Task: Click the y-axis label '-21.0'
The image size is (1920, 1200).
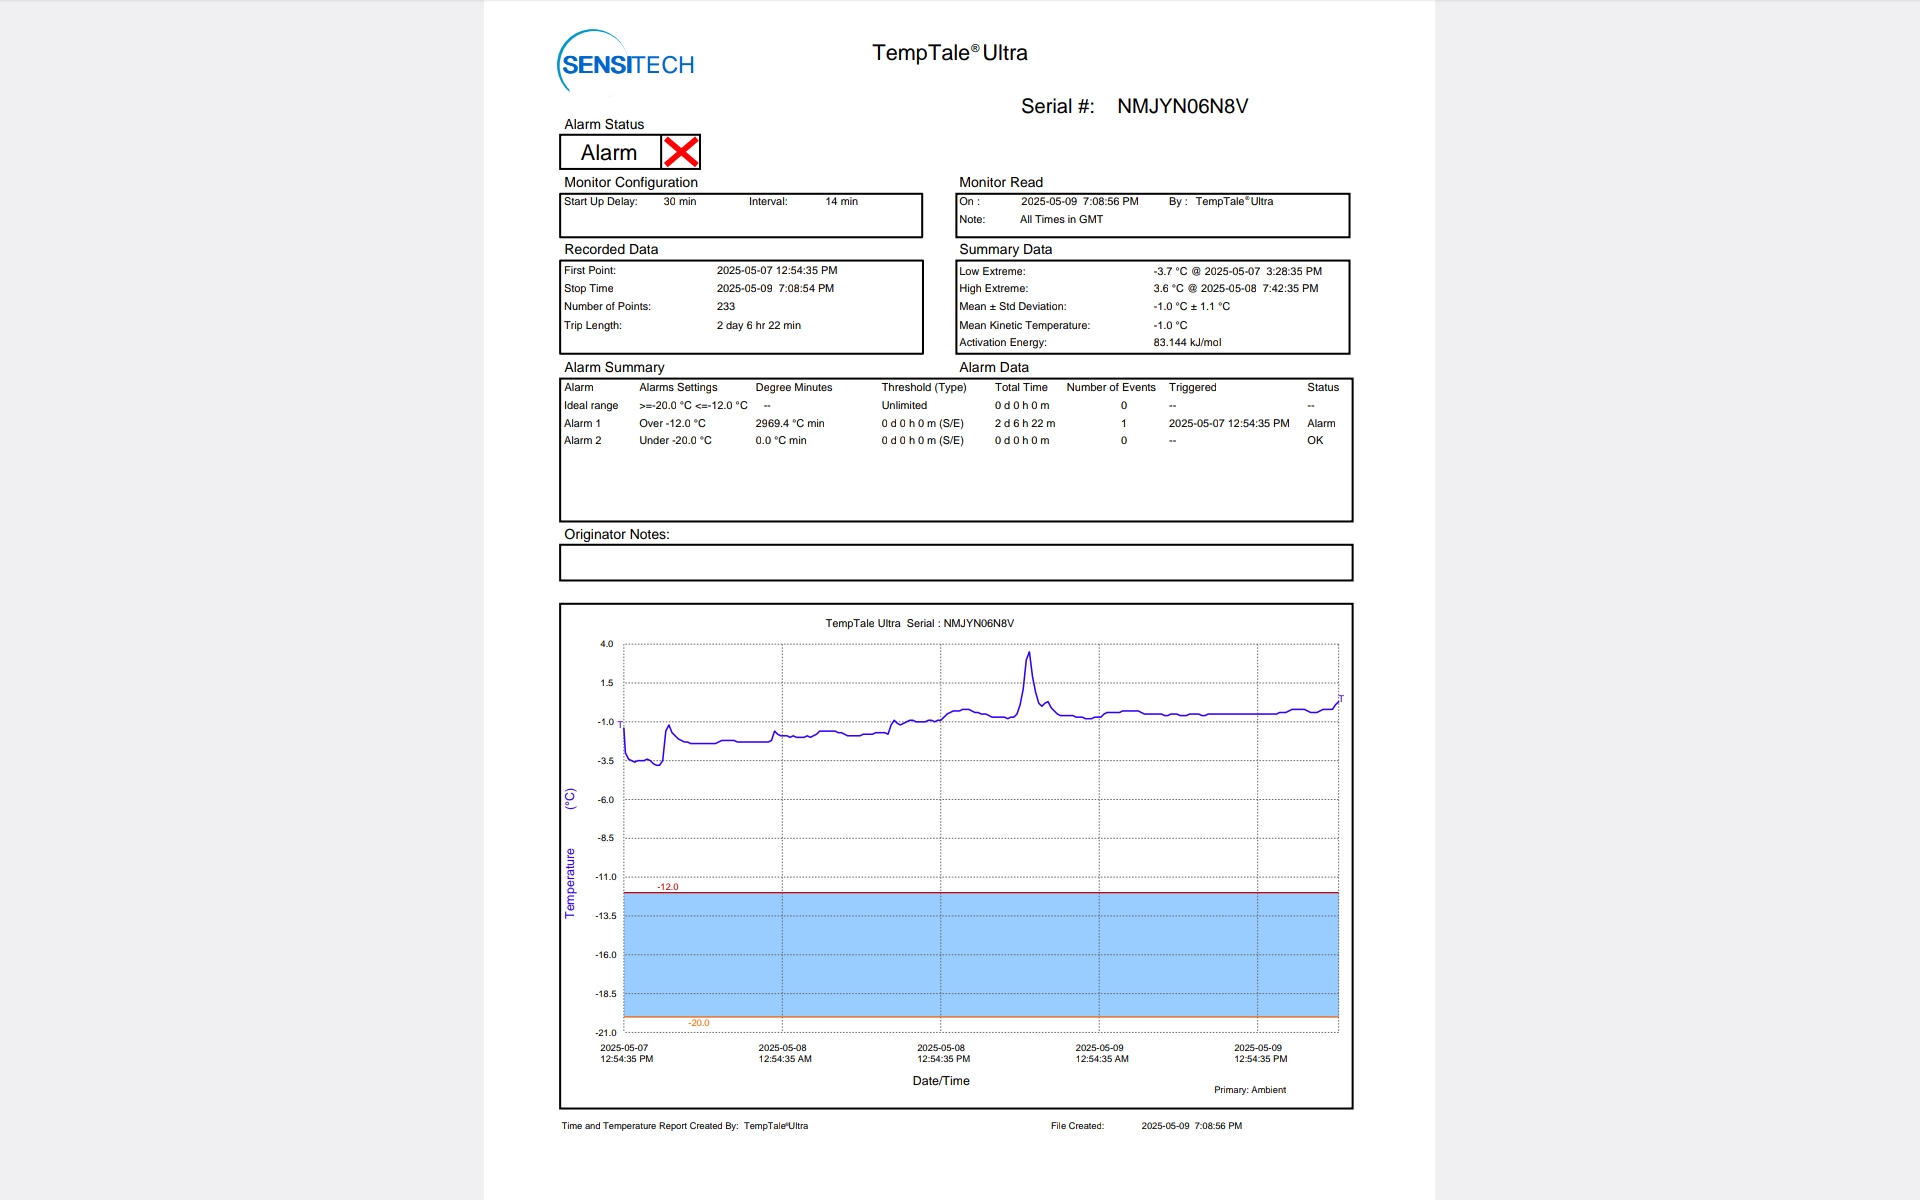Action: click(606, 1033)
